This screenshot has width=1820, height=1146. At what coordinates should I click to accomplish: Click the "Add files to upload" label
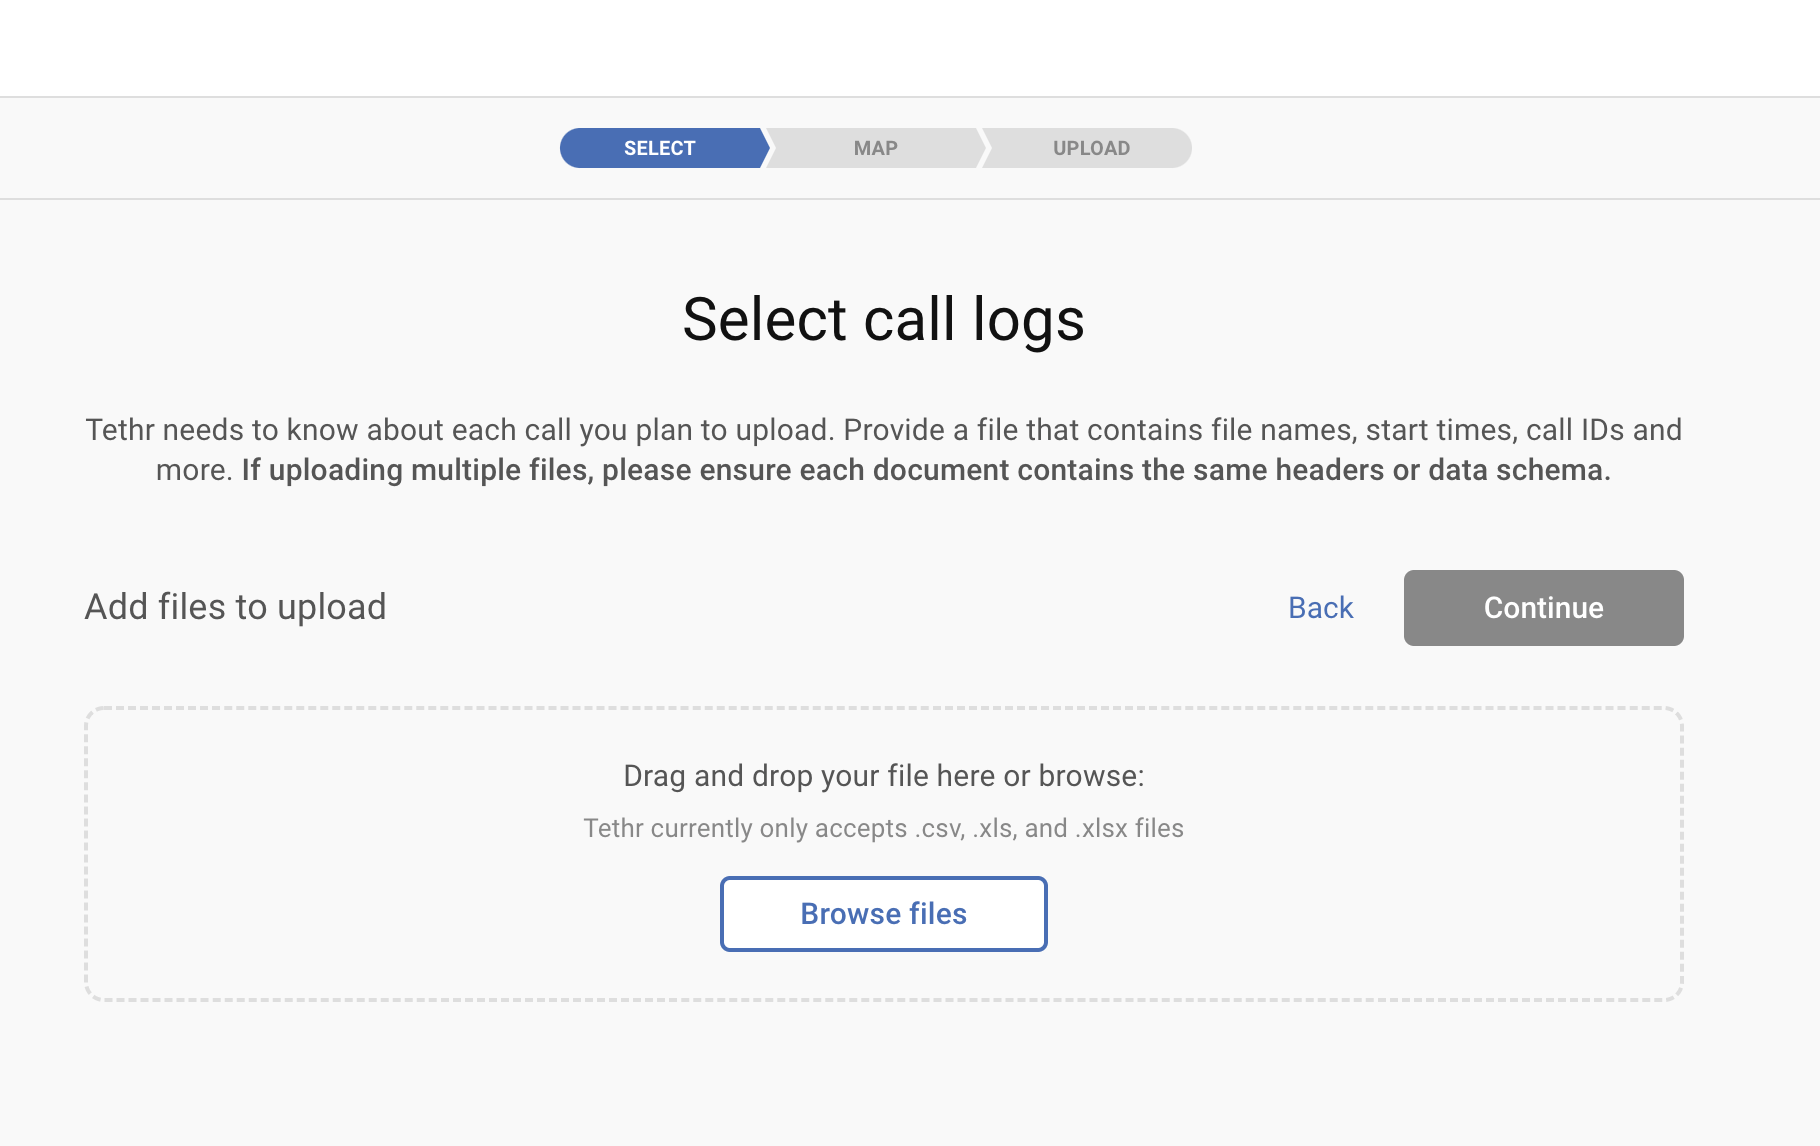(x=236, y=607)
